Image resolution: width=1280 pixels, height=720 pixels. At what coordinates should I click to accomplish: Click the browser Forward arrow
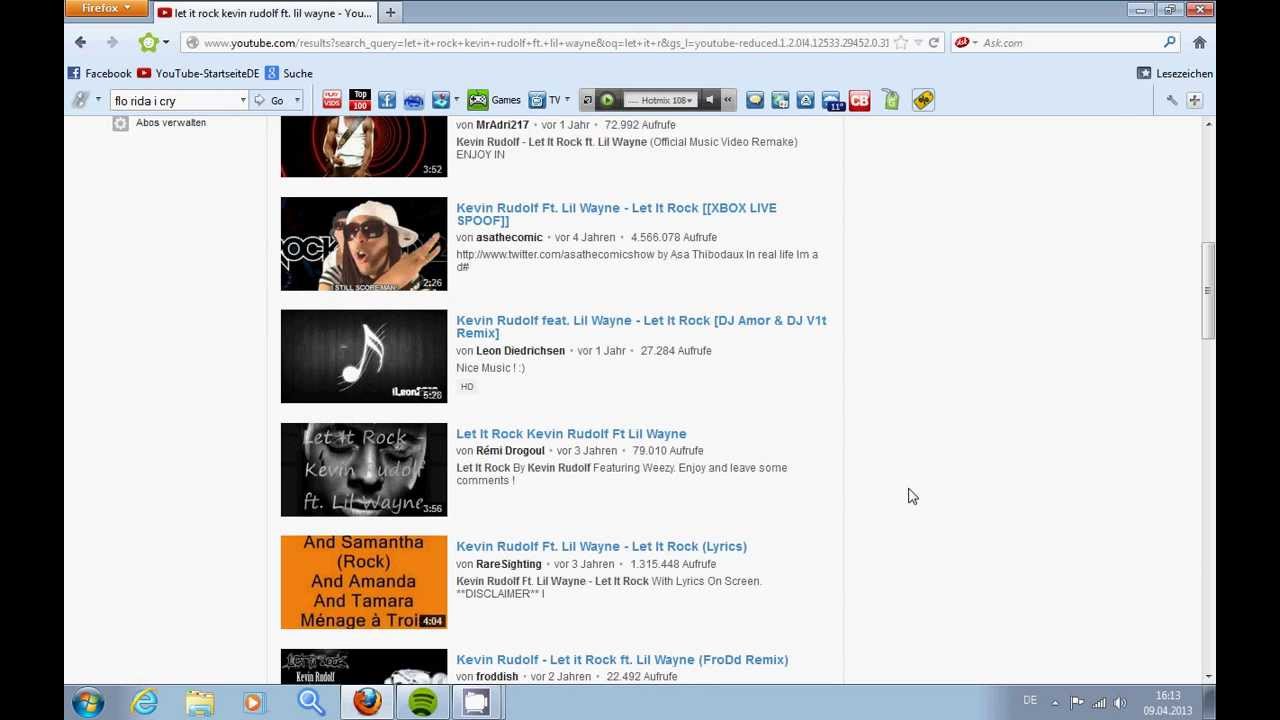click(112, 42)
